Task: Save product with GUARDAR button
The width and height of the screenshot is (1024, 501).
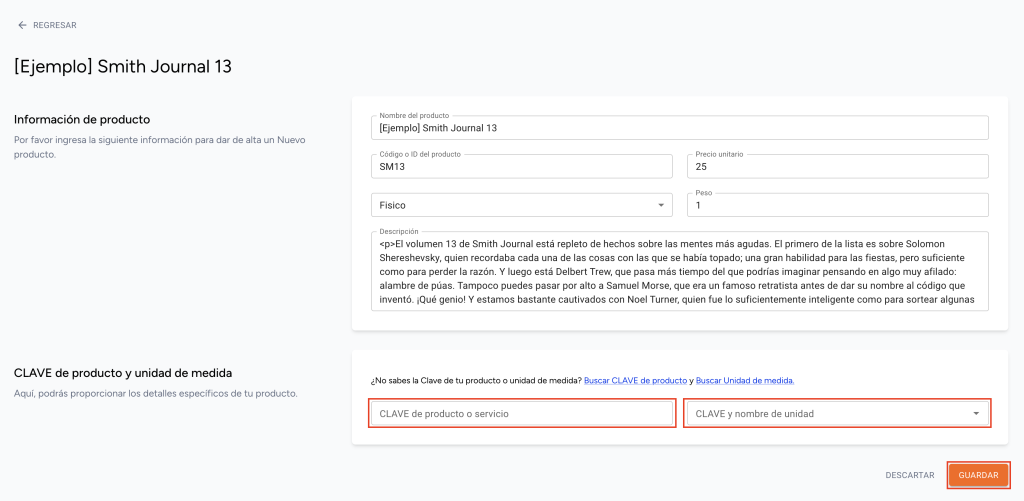Action: point(978,476)
